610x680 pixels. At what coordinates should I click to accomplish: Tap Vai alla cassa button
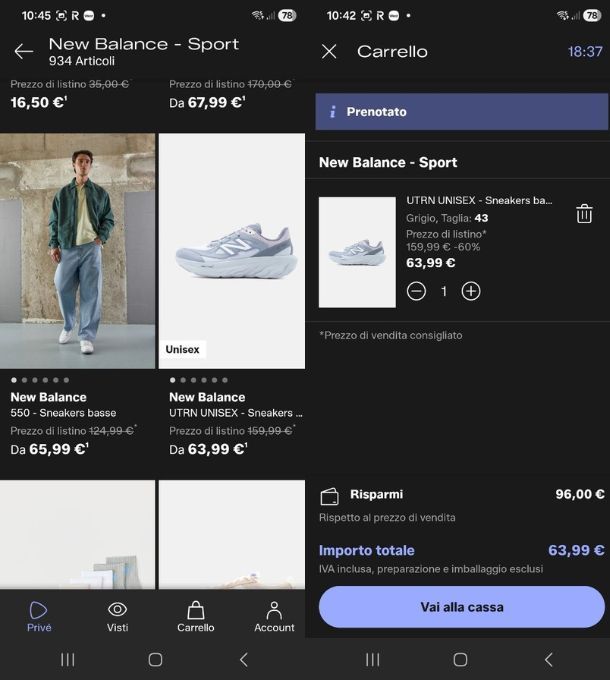(462, 607)
